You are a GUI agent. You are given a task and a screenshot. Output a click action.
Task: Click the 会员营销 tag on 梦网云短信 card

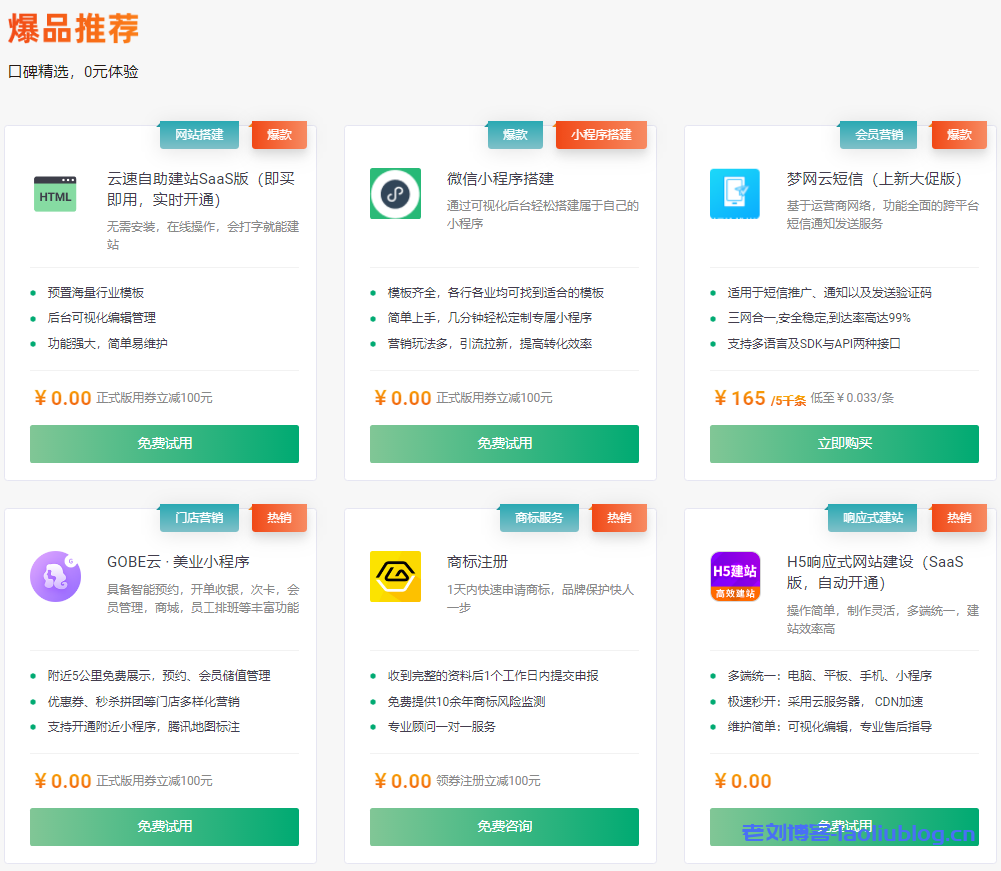point(878,134)
